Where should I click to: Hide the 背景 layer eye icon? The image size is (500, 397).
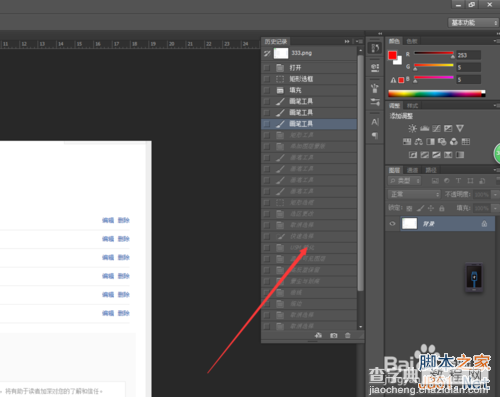(x=392, y=224)
